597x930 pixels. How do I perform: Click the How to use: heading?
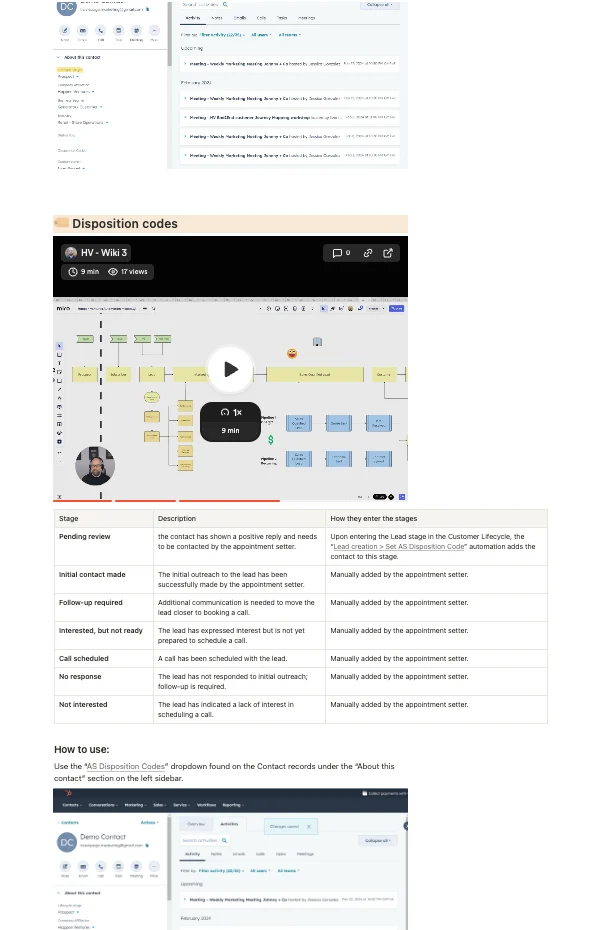point(82,749)
